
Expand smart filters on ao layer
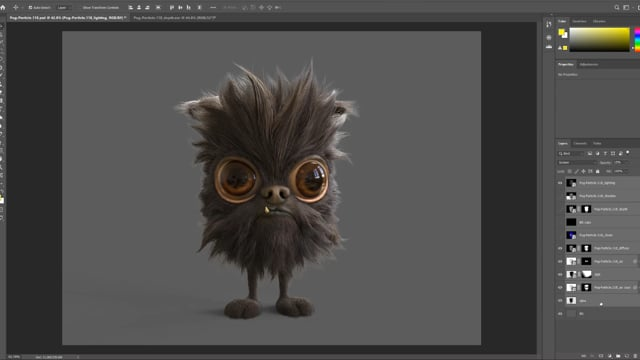point(635,261)
